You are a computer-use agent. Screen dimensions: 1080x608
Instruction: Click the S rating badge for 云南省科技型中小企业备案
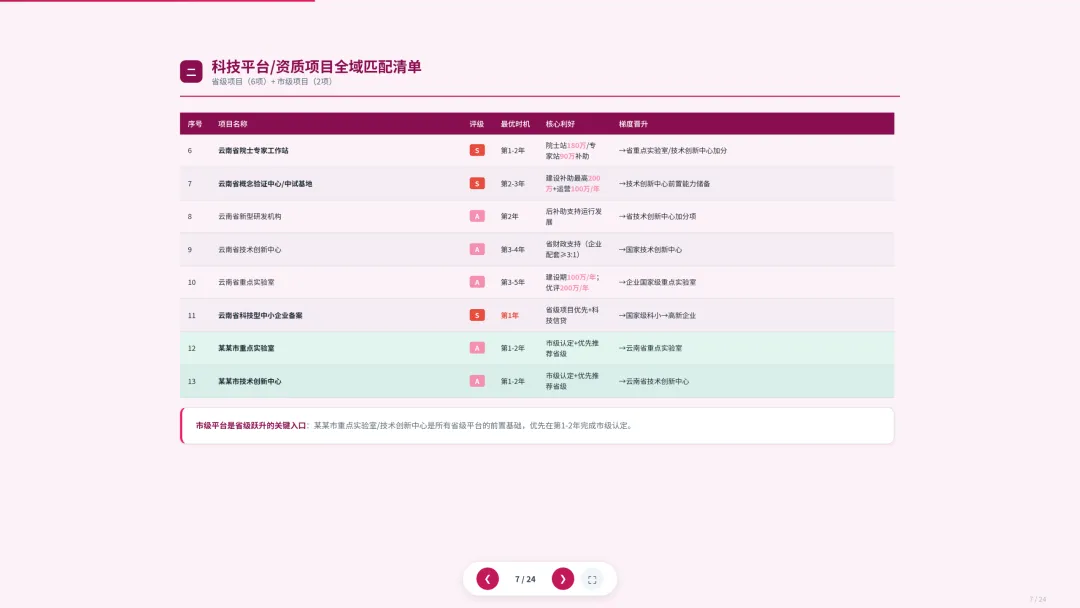477,315
